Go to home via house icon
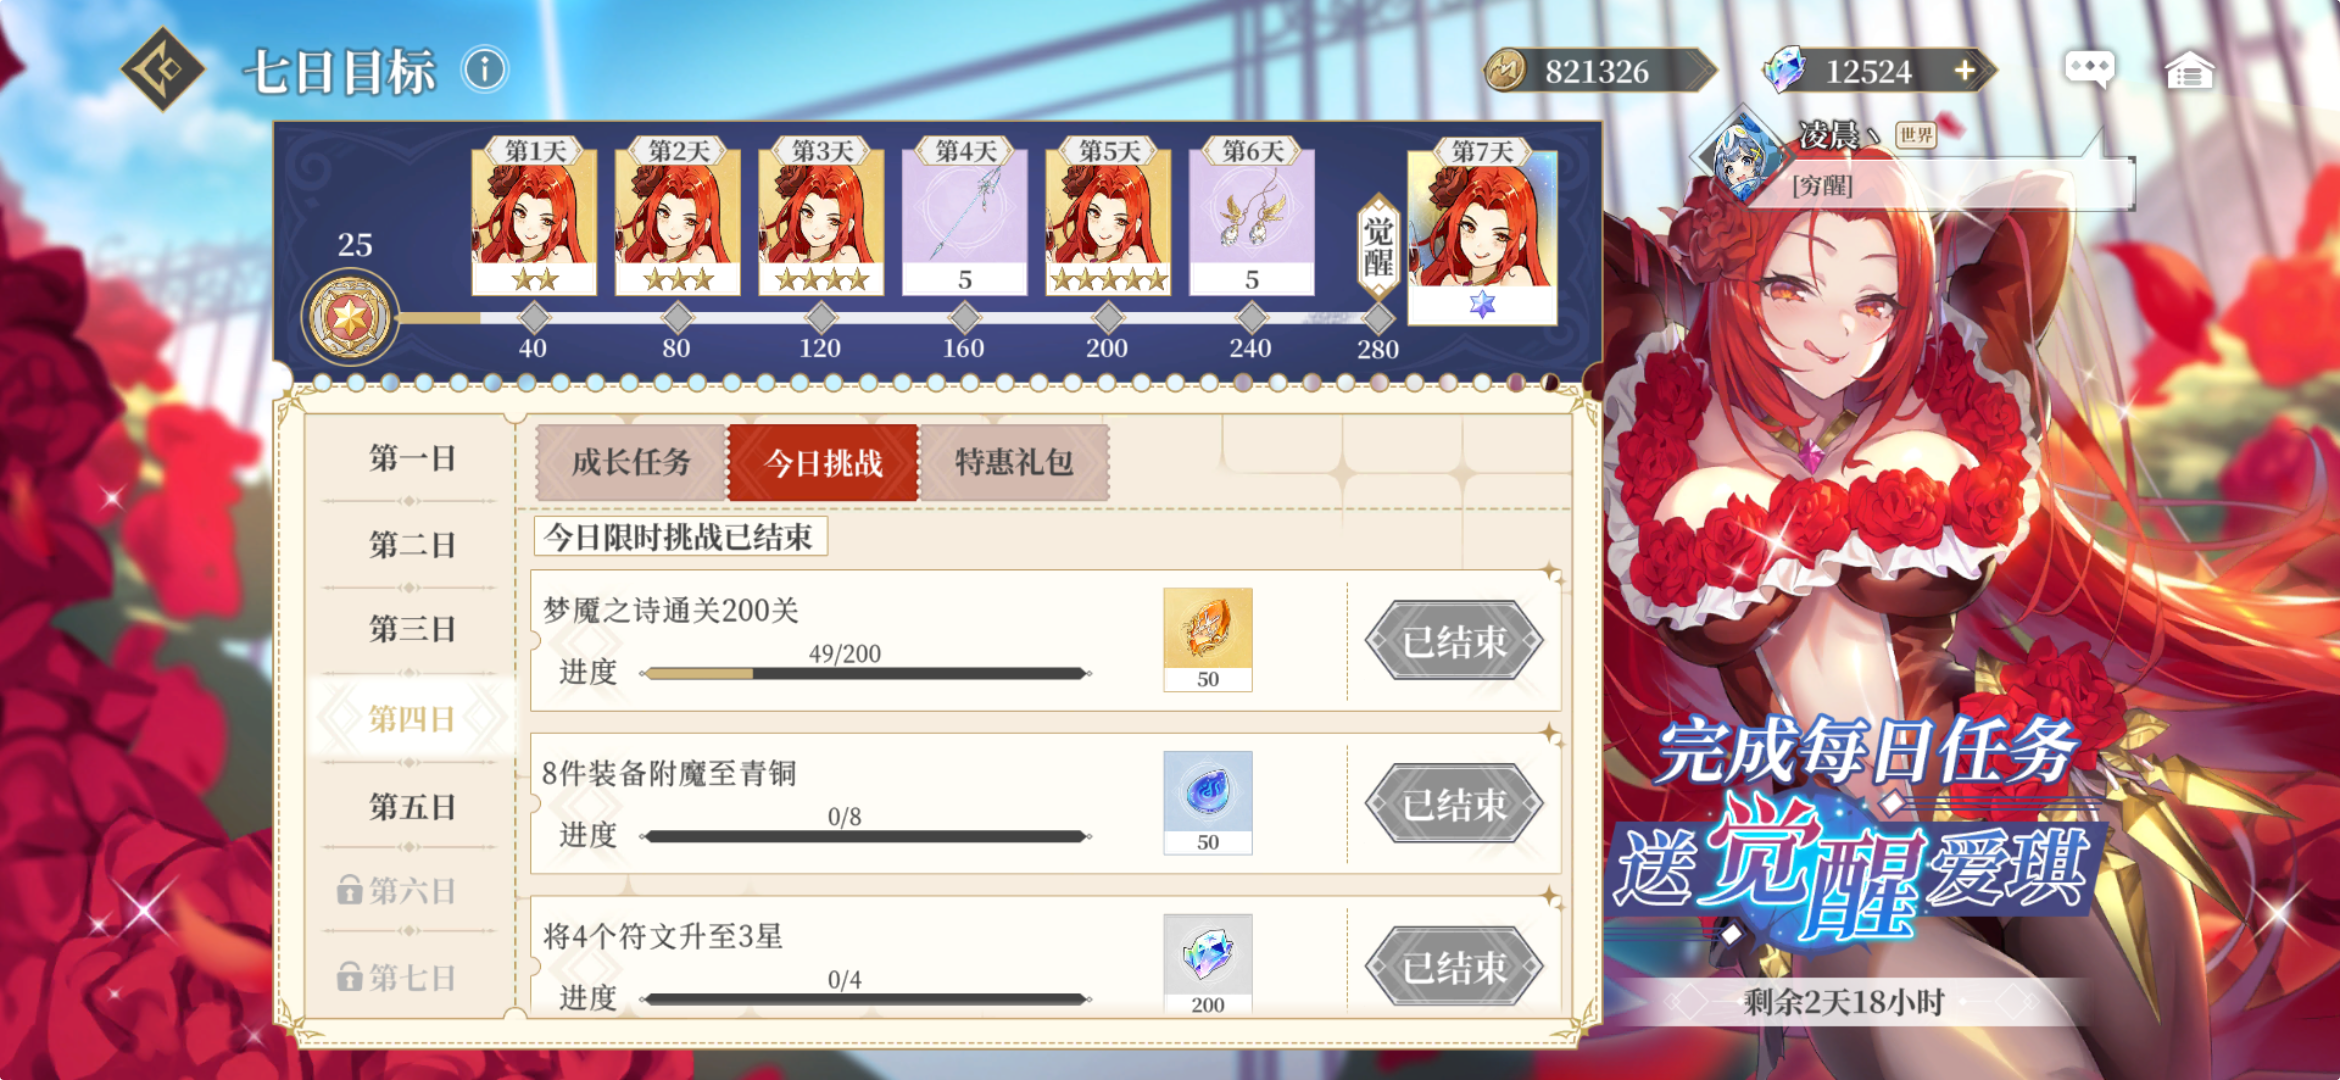Image resolution: width=2340 pixels, height=1080 pixels. tap(2189, 70)
